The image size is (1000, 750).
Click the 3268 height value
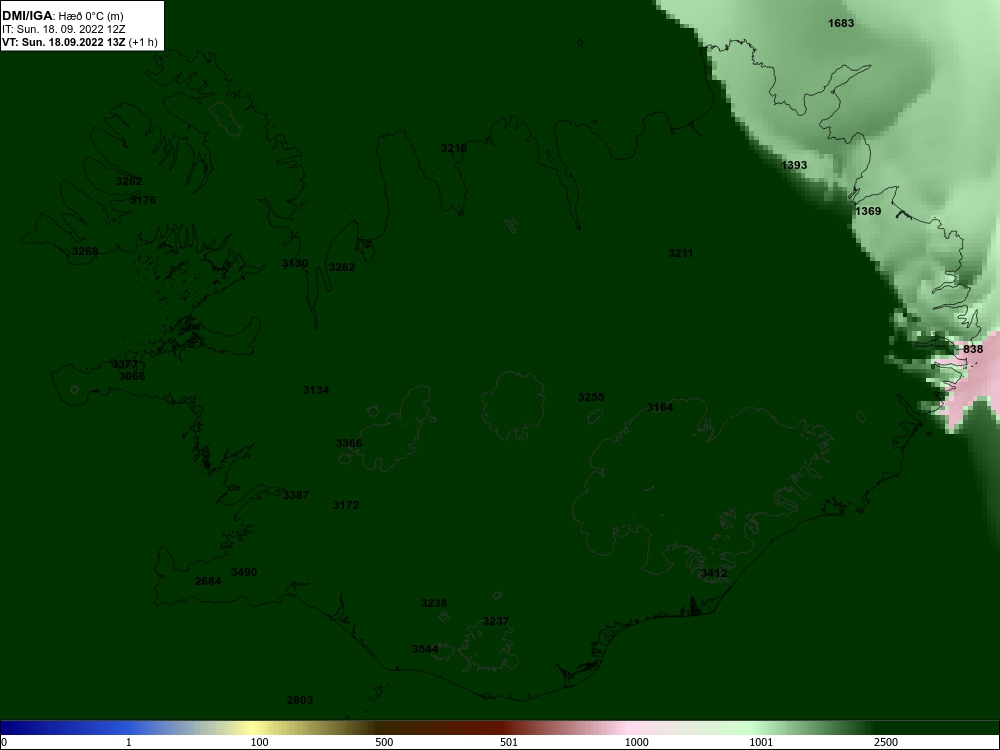85,251
